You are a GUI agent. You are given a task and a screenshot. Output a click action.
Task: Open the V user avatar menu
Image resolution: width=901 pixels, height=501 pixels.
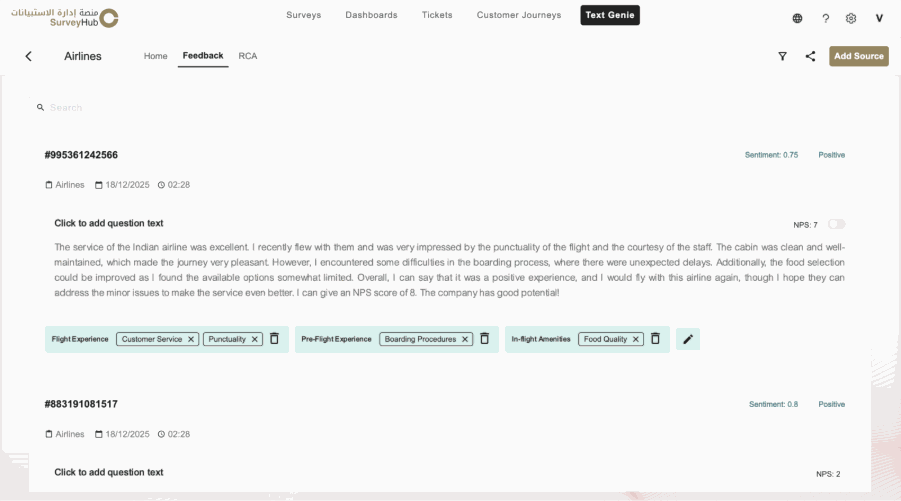879,18
